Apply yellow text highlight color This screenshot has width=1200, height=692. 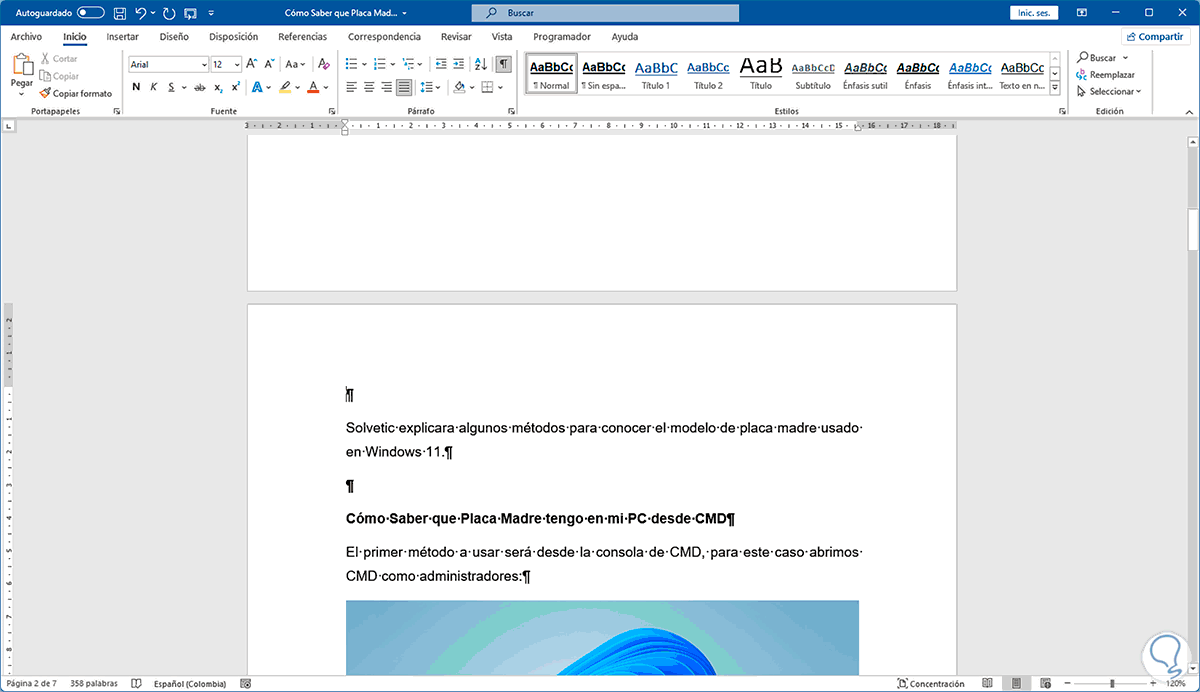tap(285, 87)
